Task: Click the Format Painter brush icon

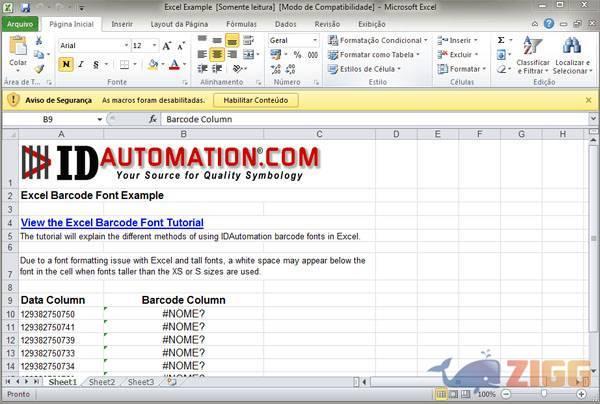Action: 39,69
